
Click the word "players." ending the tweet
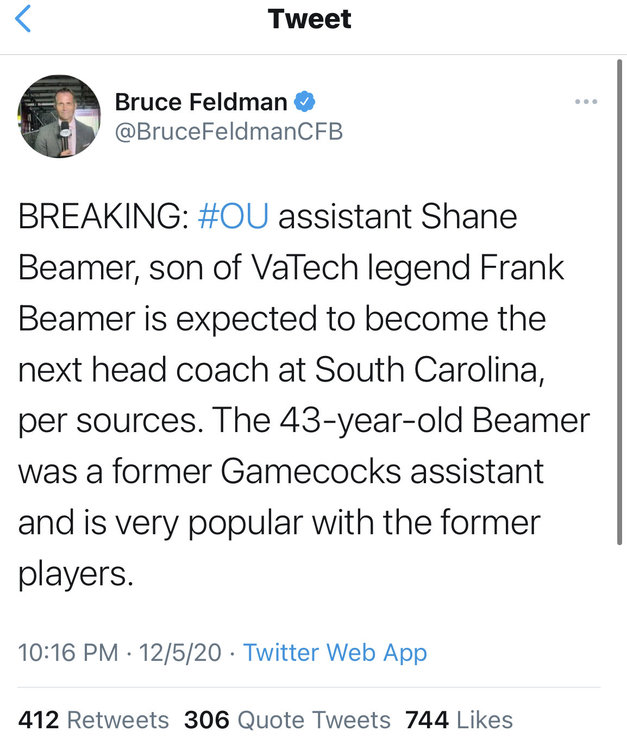click(x=75, y=575)
